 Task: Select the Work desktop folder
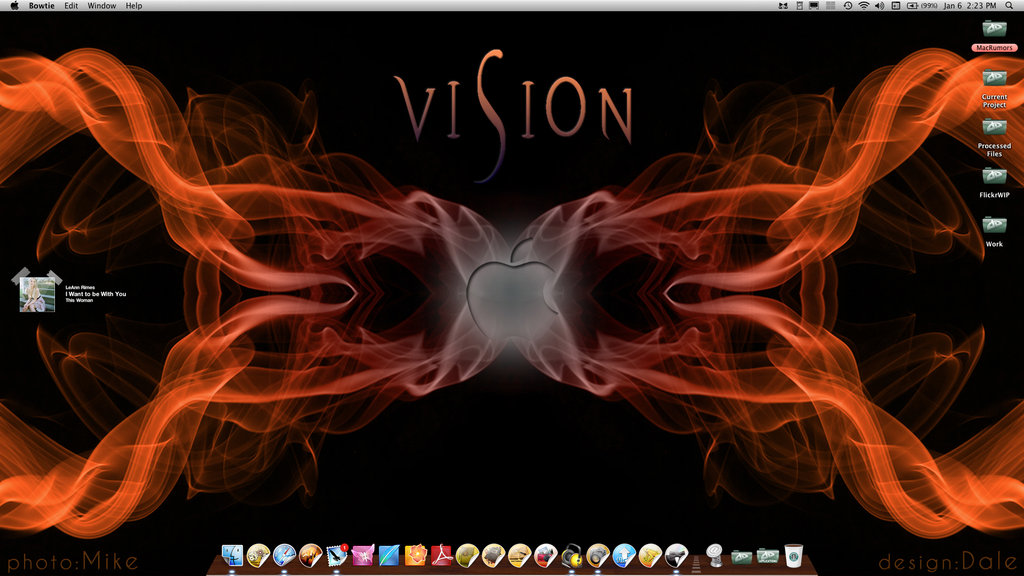[x=995, y=231]
